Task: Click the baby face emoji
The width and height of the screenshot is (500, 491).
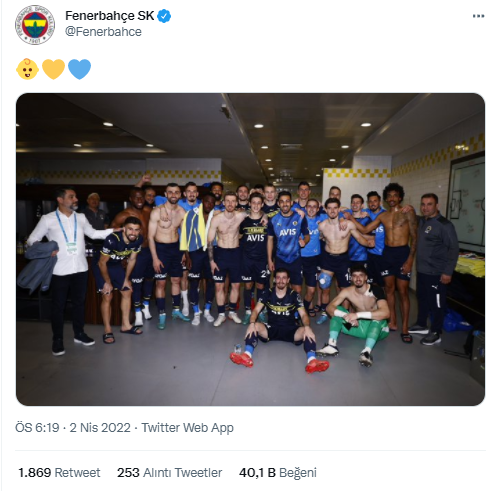Action: pos(27,69)
